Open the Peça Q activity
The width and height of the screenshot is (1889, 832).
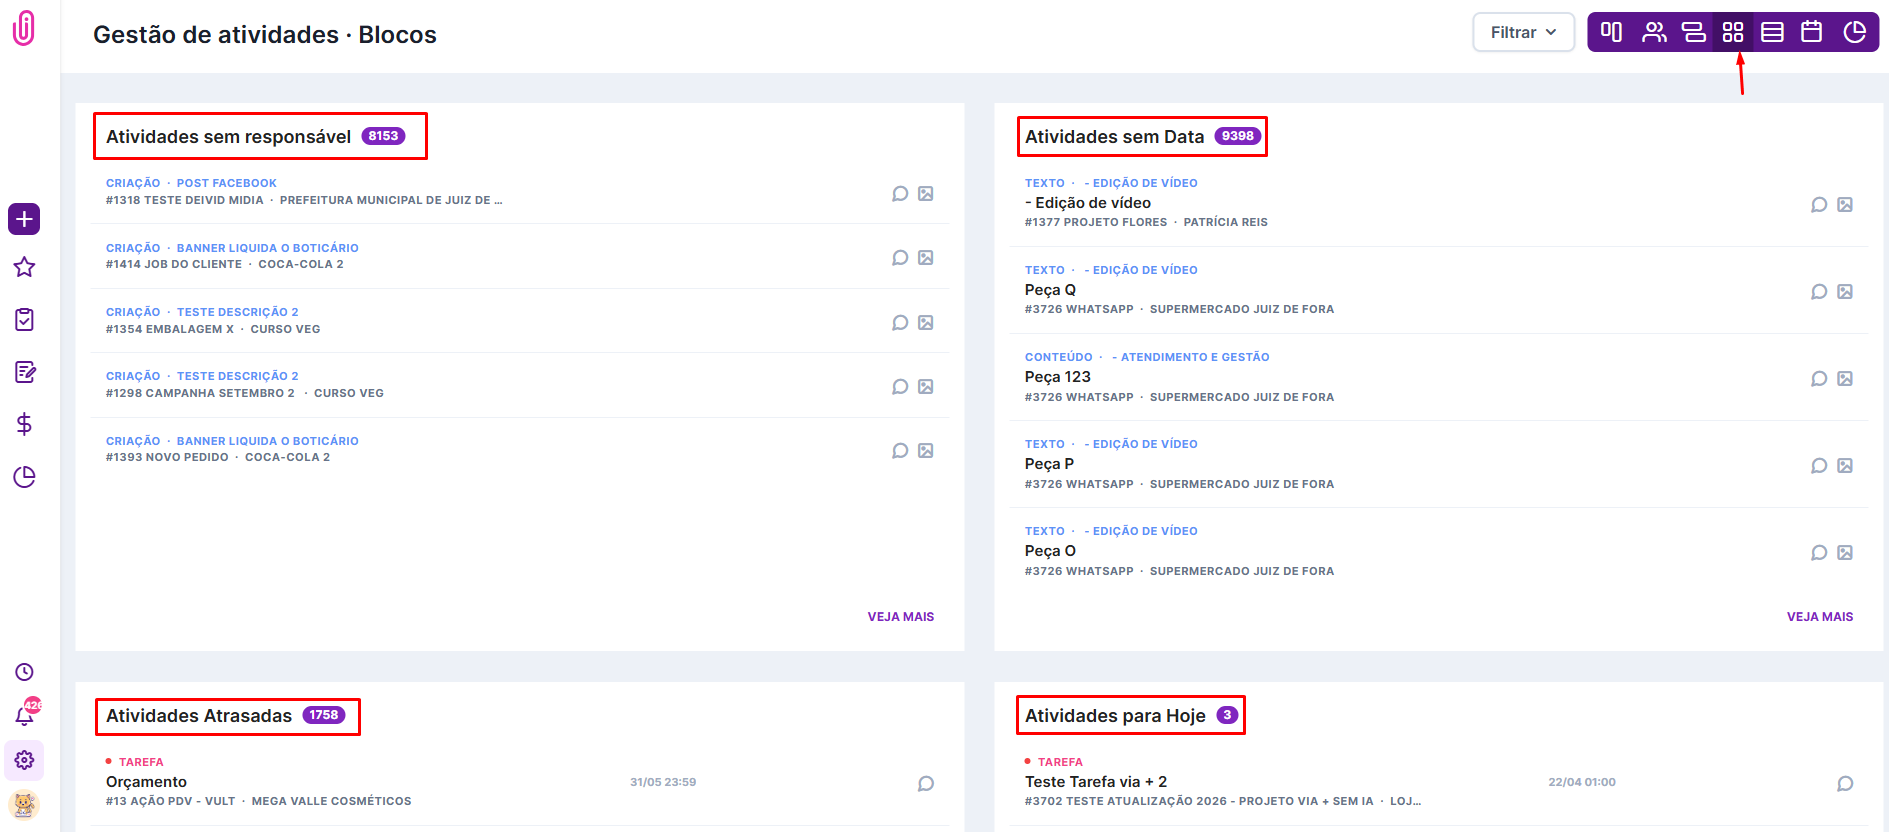pos(1050,290)
